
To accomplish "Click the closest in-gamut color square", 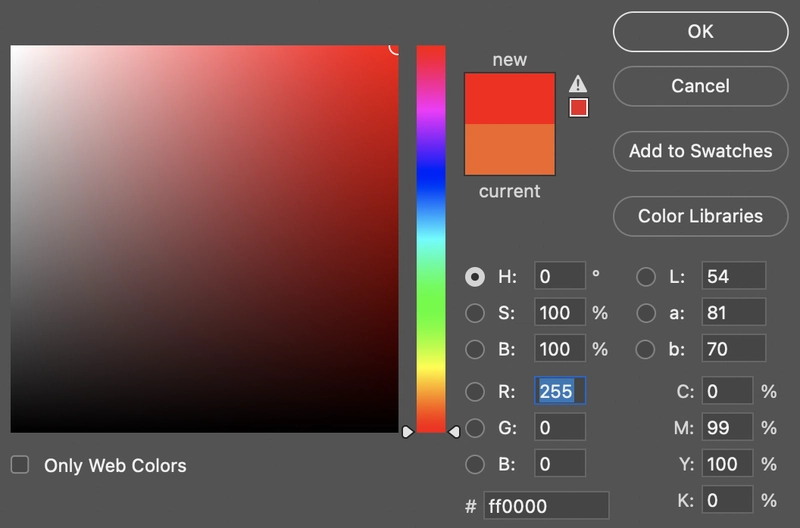I will 579,108.
